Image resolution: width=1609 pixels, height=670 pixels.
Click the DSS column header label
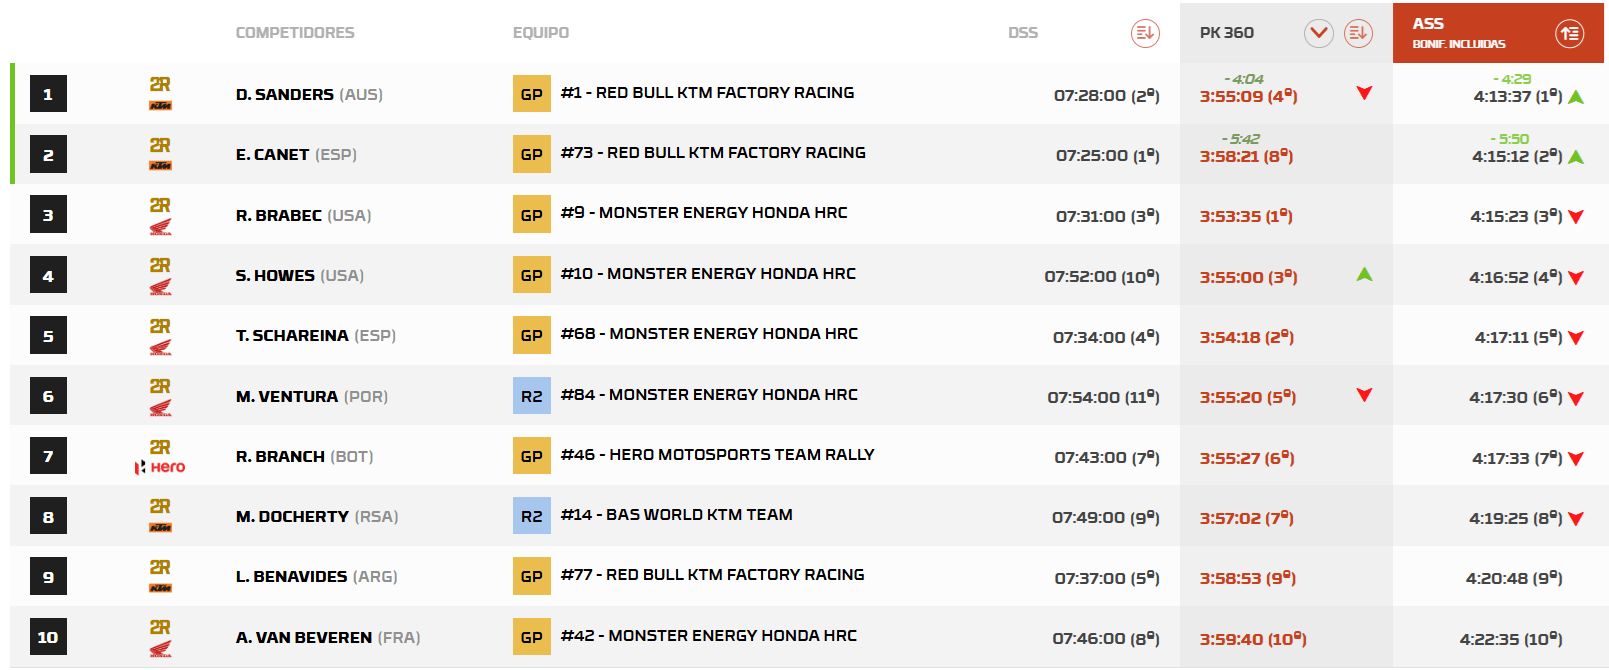coord(1023,33)
